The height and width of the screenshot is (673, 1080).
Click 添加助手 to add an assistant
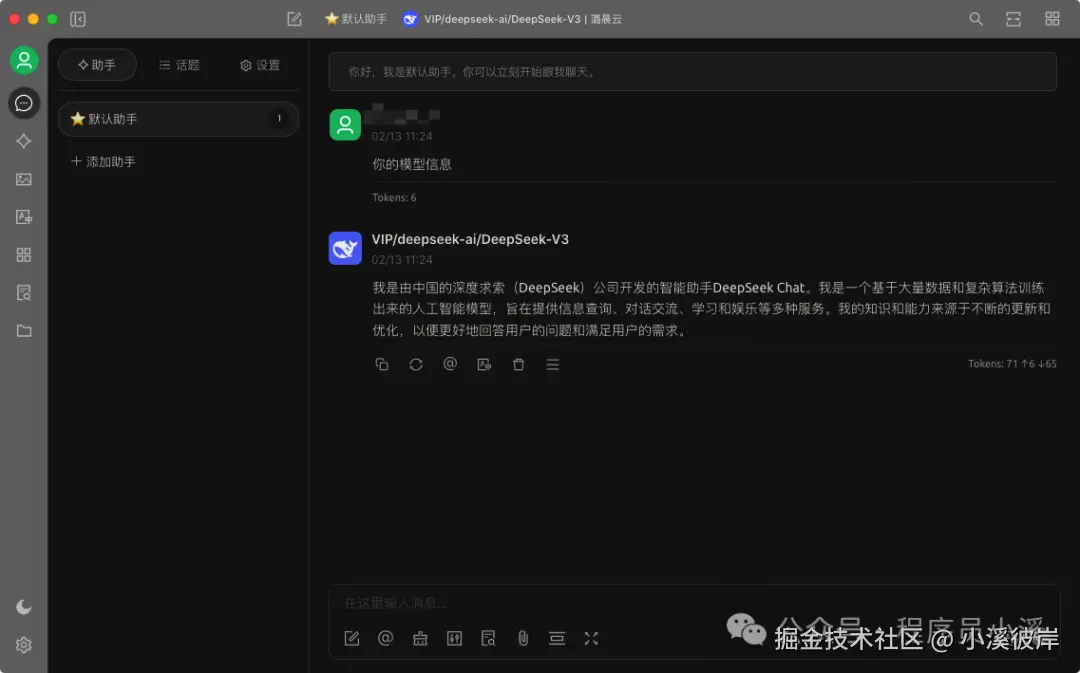tap(103, 162)
